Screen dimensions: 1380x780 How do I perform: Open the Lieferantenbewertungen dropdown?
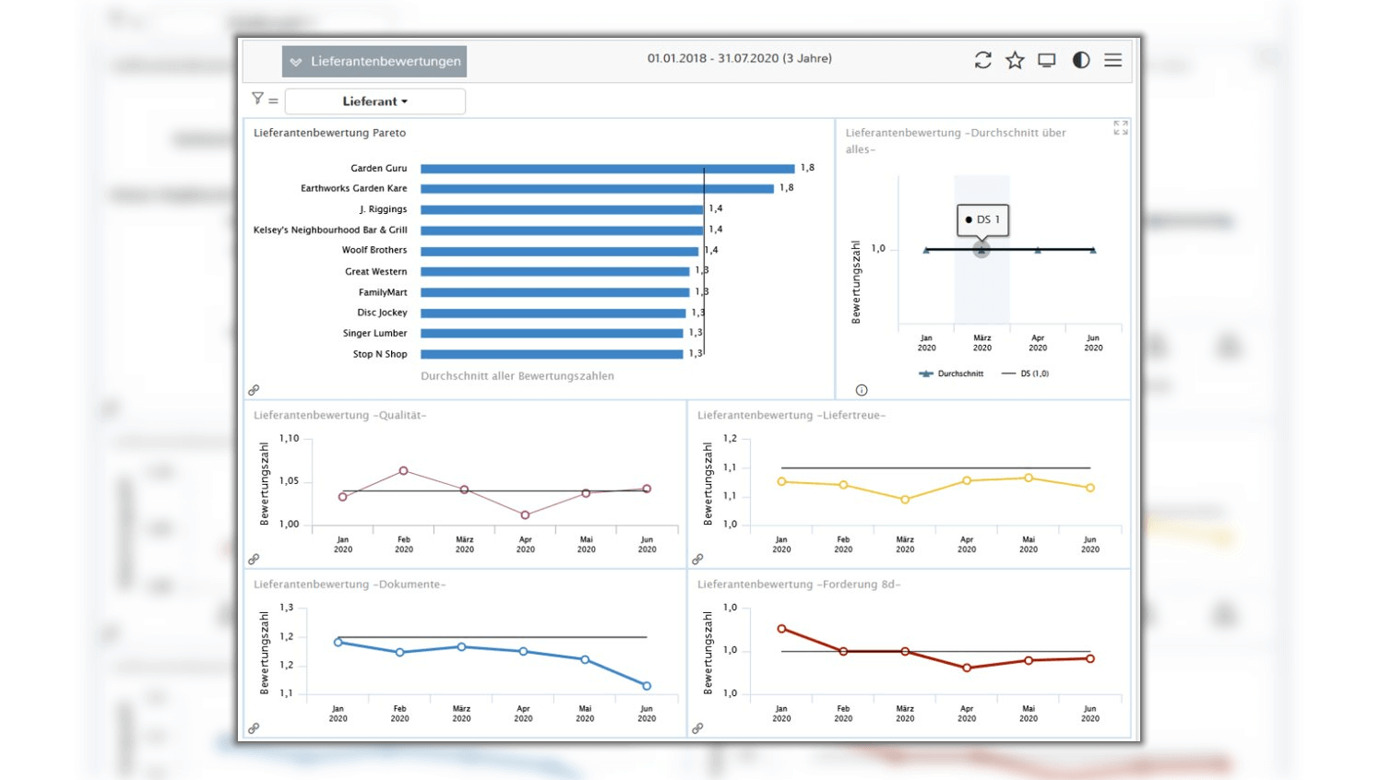[374, 62]
